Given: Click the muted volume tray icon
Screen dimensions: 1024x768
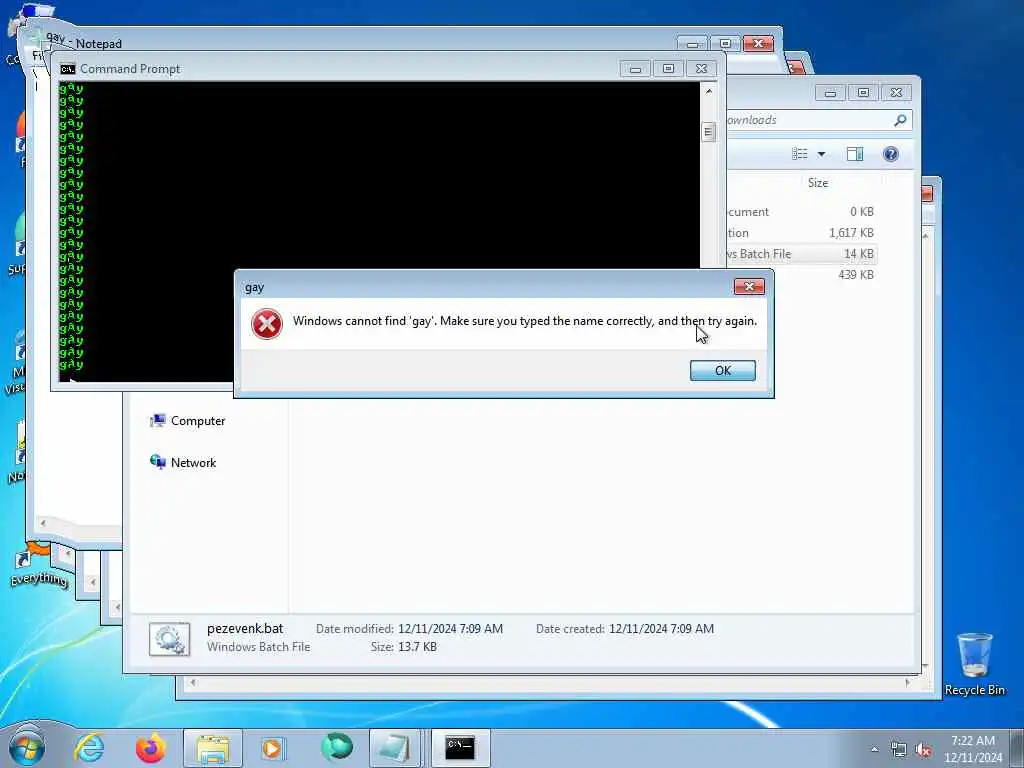Looking at the screenshot, I should (x=923, y=750).
